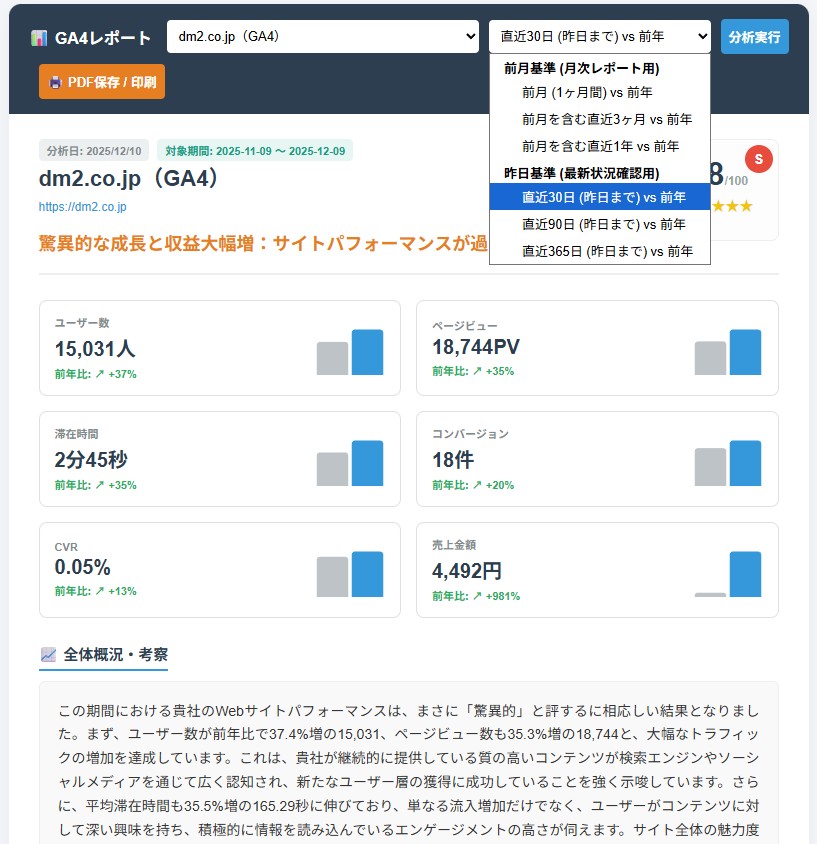Click the gold star rating
This screenshot has width=817, height=844.
coord(738,206)
